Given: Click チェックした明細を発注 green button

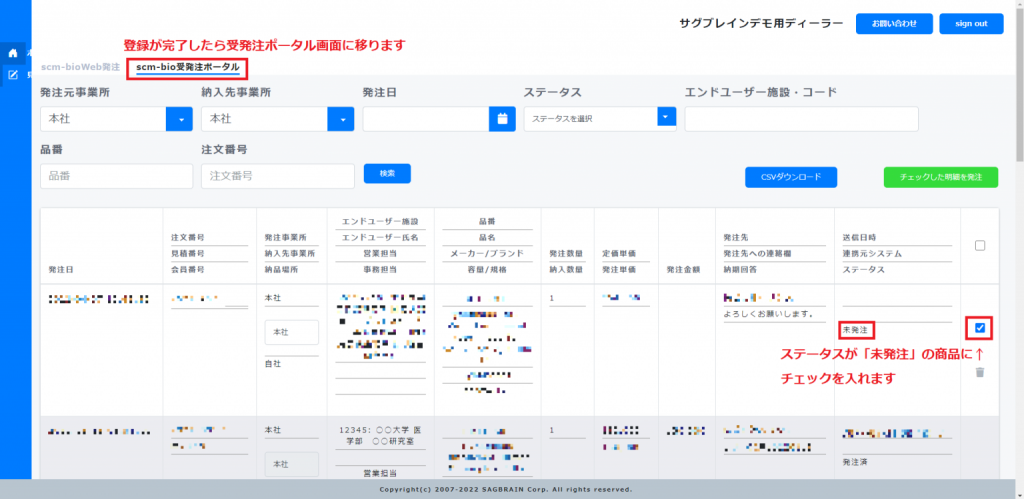Looking at the screenshot, I should coord(940,177).
